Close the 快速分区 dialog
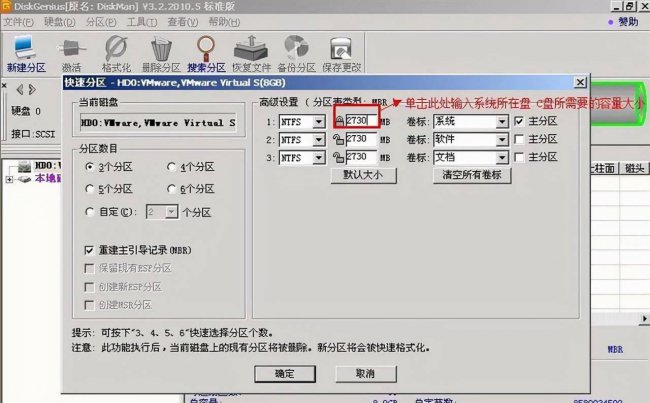The width and height of the screenshot is (650, 403). click(x=580, y=82)
